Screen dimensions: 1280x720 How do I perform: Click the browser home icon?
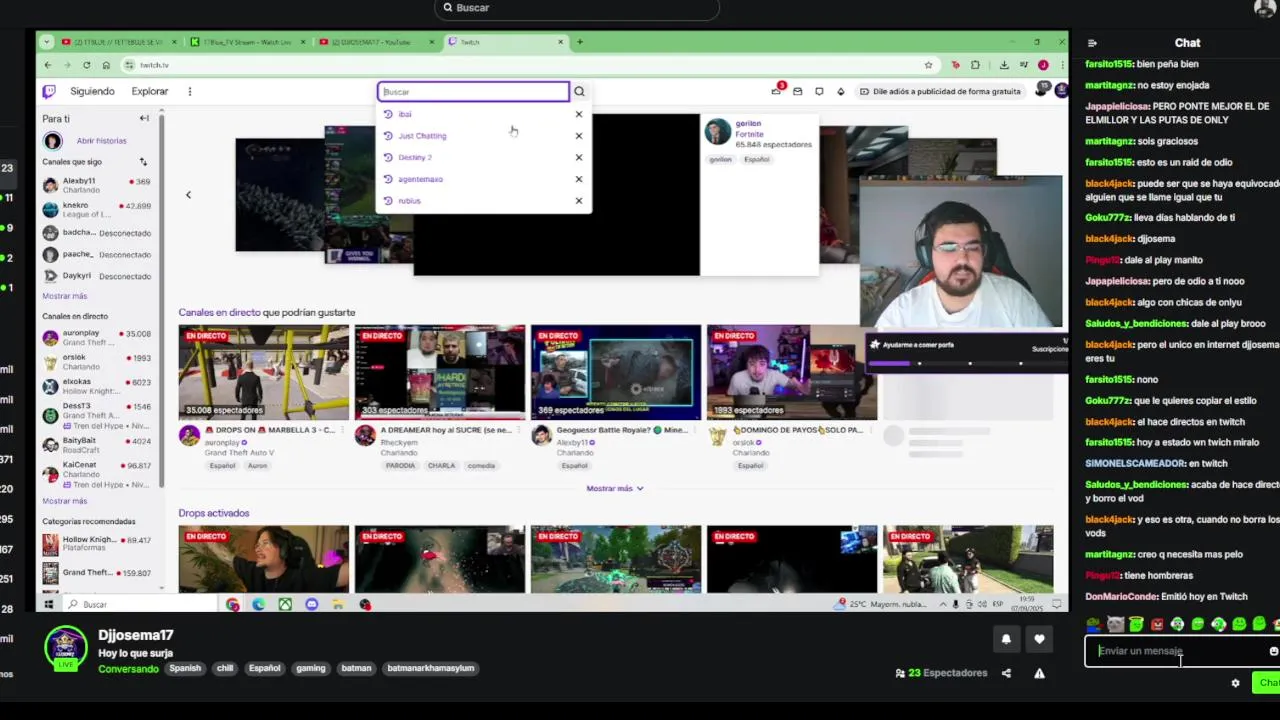pos(106,65)
